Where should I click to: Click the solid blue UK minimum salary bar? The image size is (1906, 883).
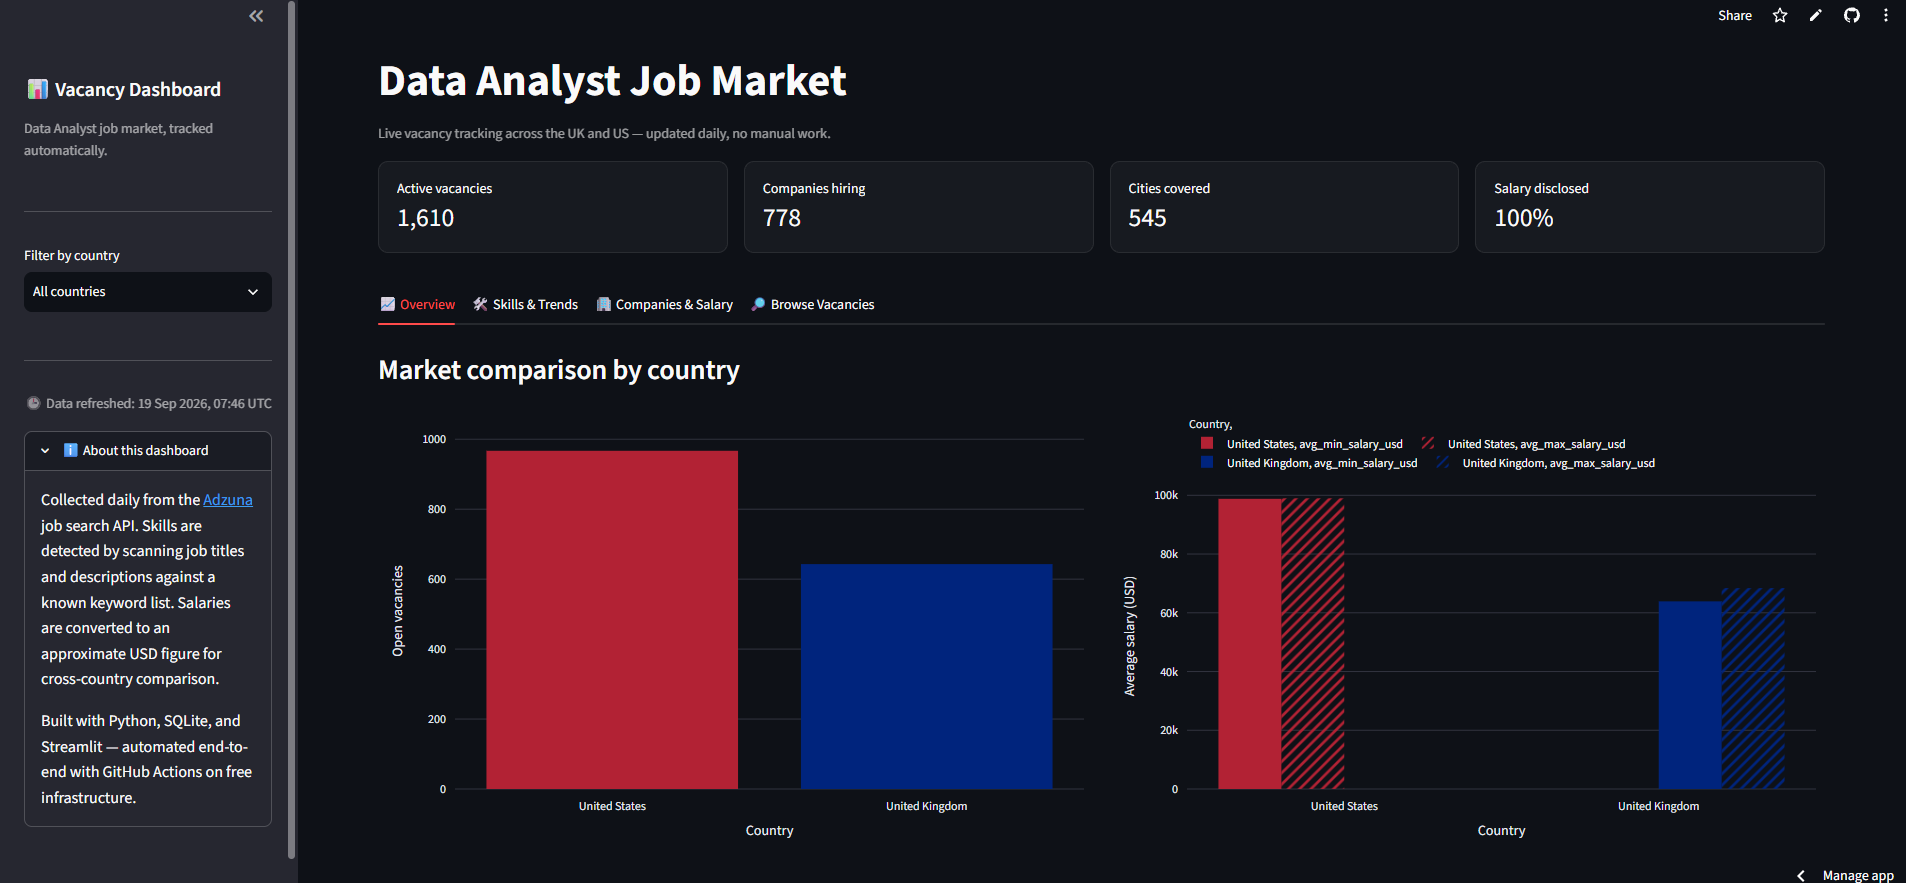coord(1690,695)
